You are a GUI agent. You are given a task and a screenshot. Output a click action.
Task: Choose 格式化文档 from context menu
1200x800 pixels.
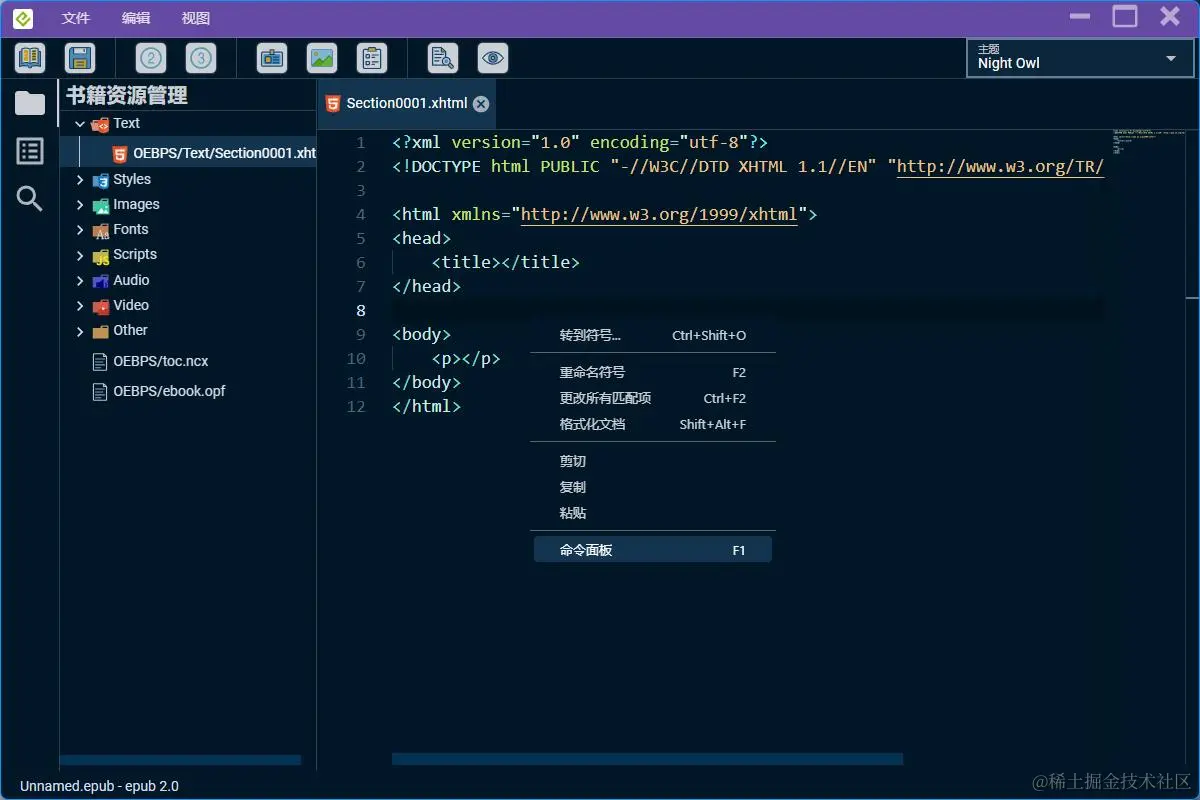(x=653, y=425)
